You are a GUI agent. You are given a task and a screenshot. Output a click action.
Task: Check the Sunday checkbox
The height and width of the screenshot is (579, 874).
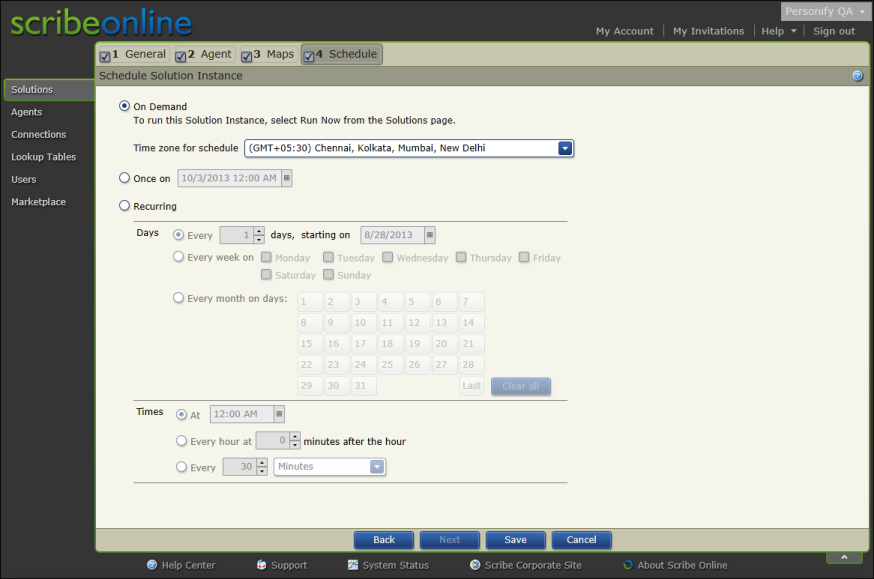click(x=328, y=274)
